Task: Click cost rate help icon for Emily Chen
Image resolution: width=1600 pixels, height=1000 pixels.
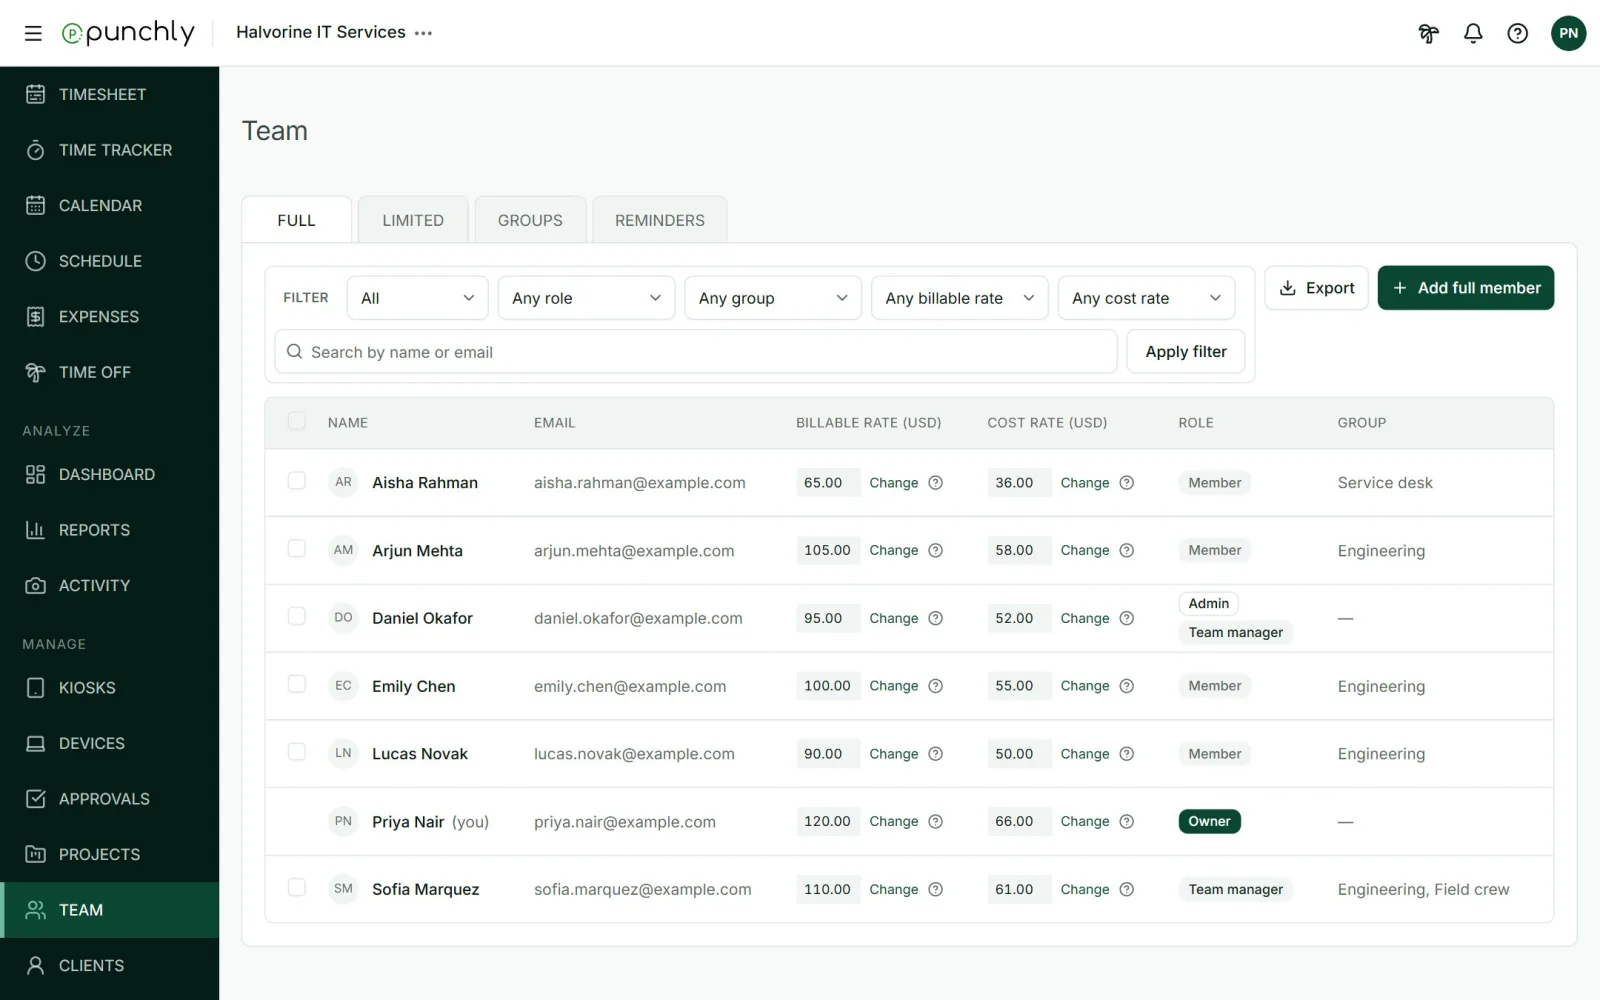Action: [x=1126, y=686]
